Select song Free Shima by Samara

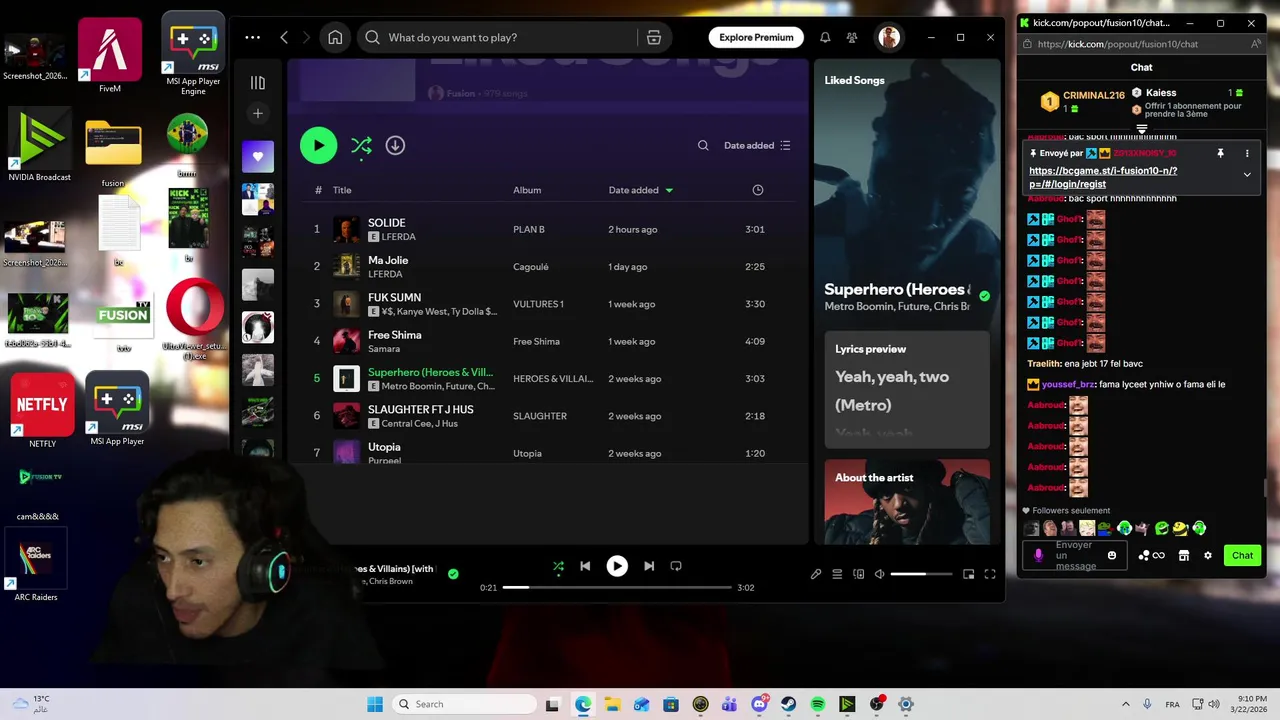tap(548, 342)
